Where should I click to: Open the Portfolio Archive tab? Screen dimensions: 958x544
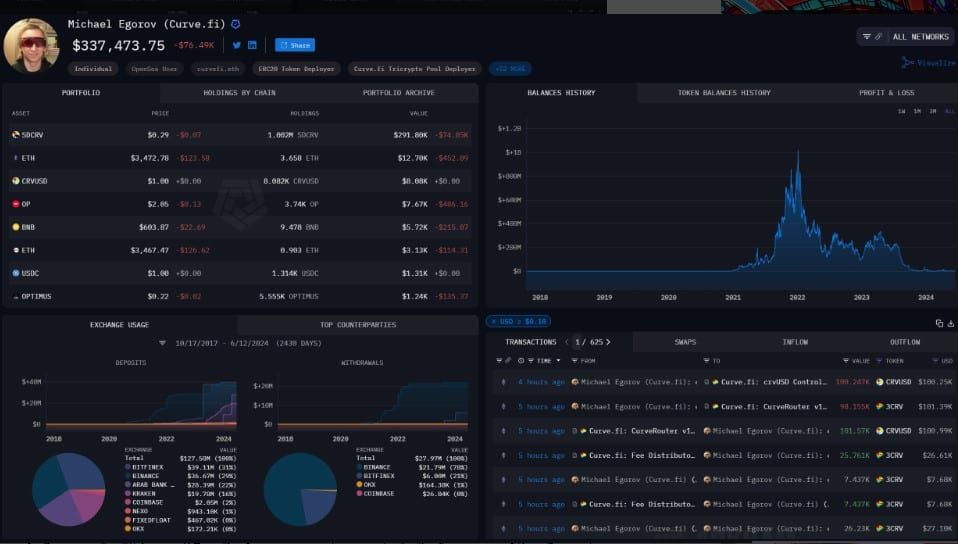click(398, 93)
